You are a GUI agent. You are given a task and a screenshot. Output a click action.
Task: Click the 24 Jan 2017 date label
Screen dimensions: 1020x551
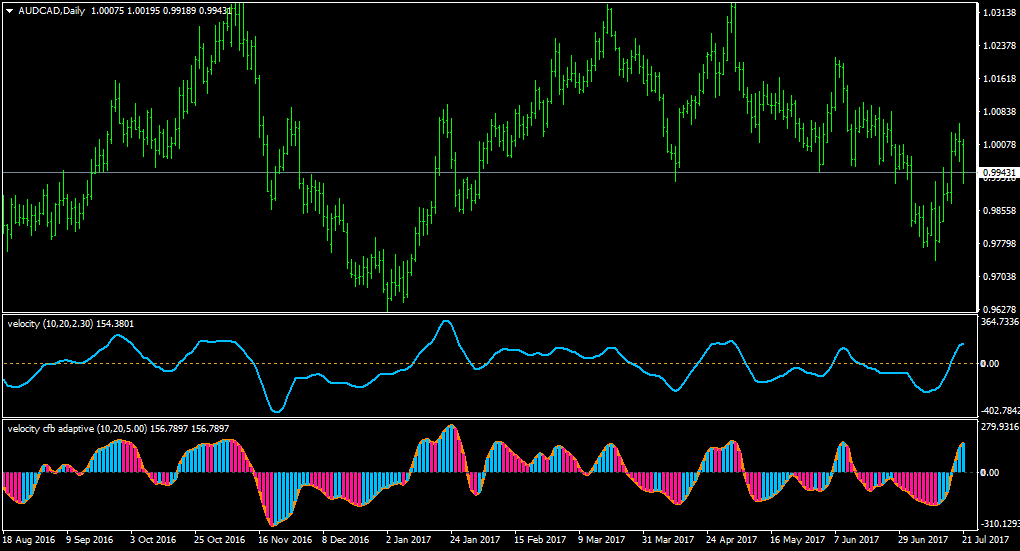pyautogui.click(x=475, y=539)
